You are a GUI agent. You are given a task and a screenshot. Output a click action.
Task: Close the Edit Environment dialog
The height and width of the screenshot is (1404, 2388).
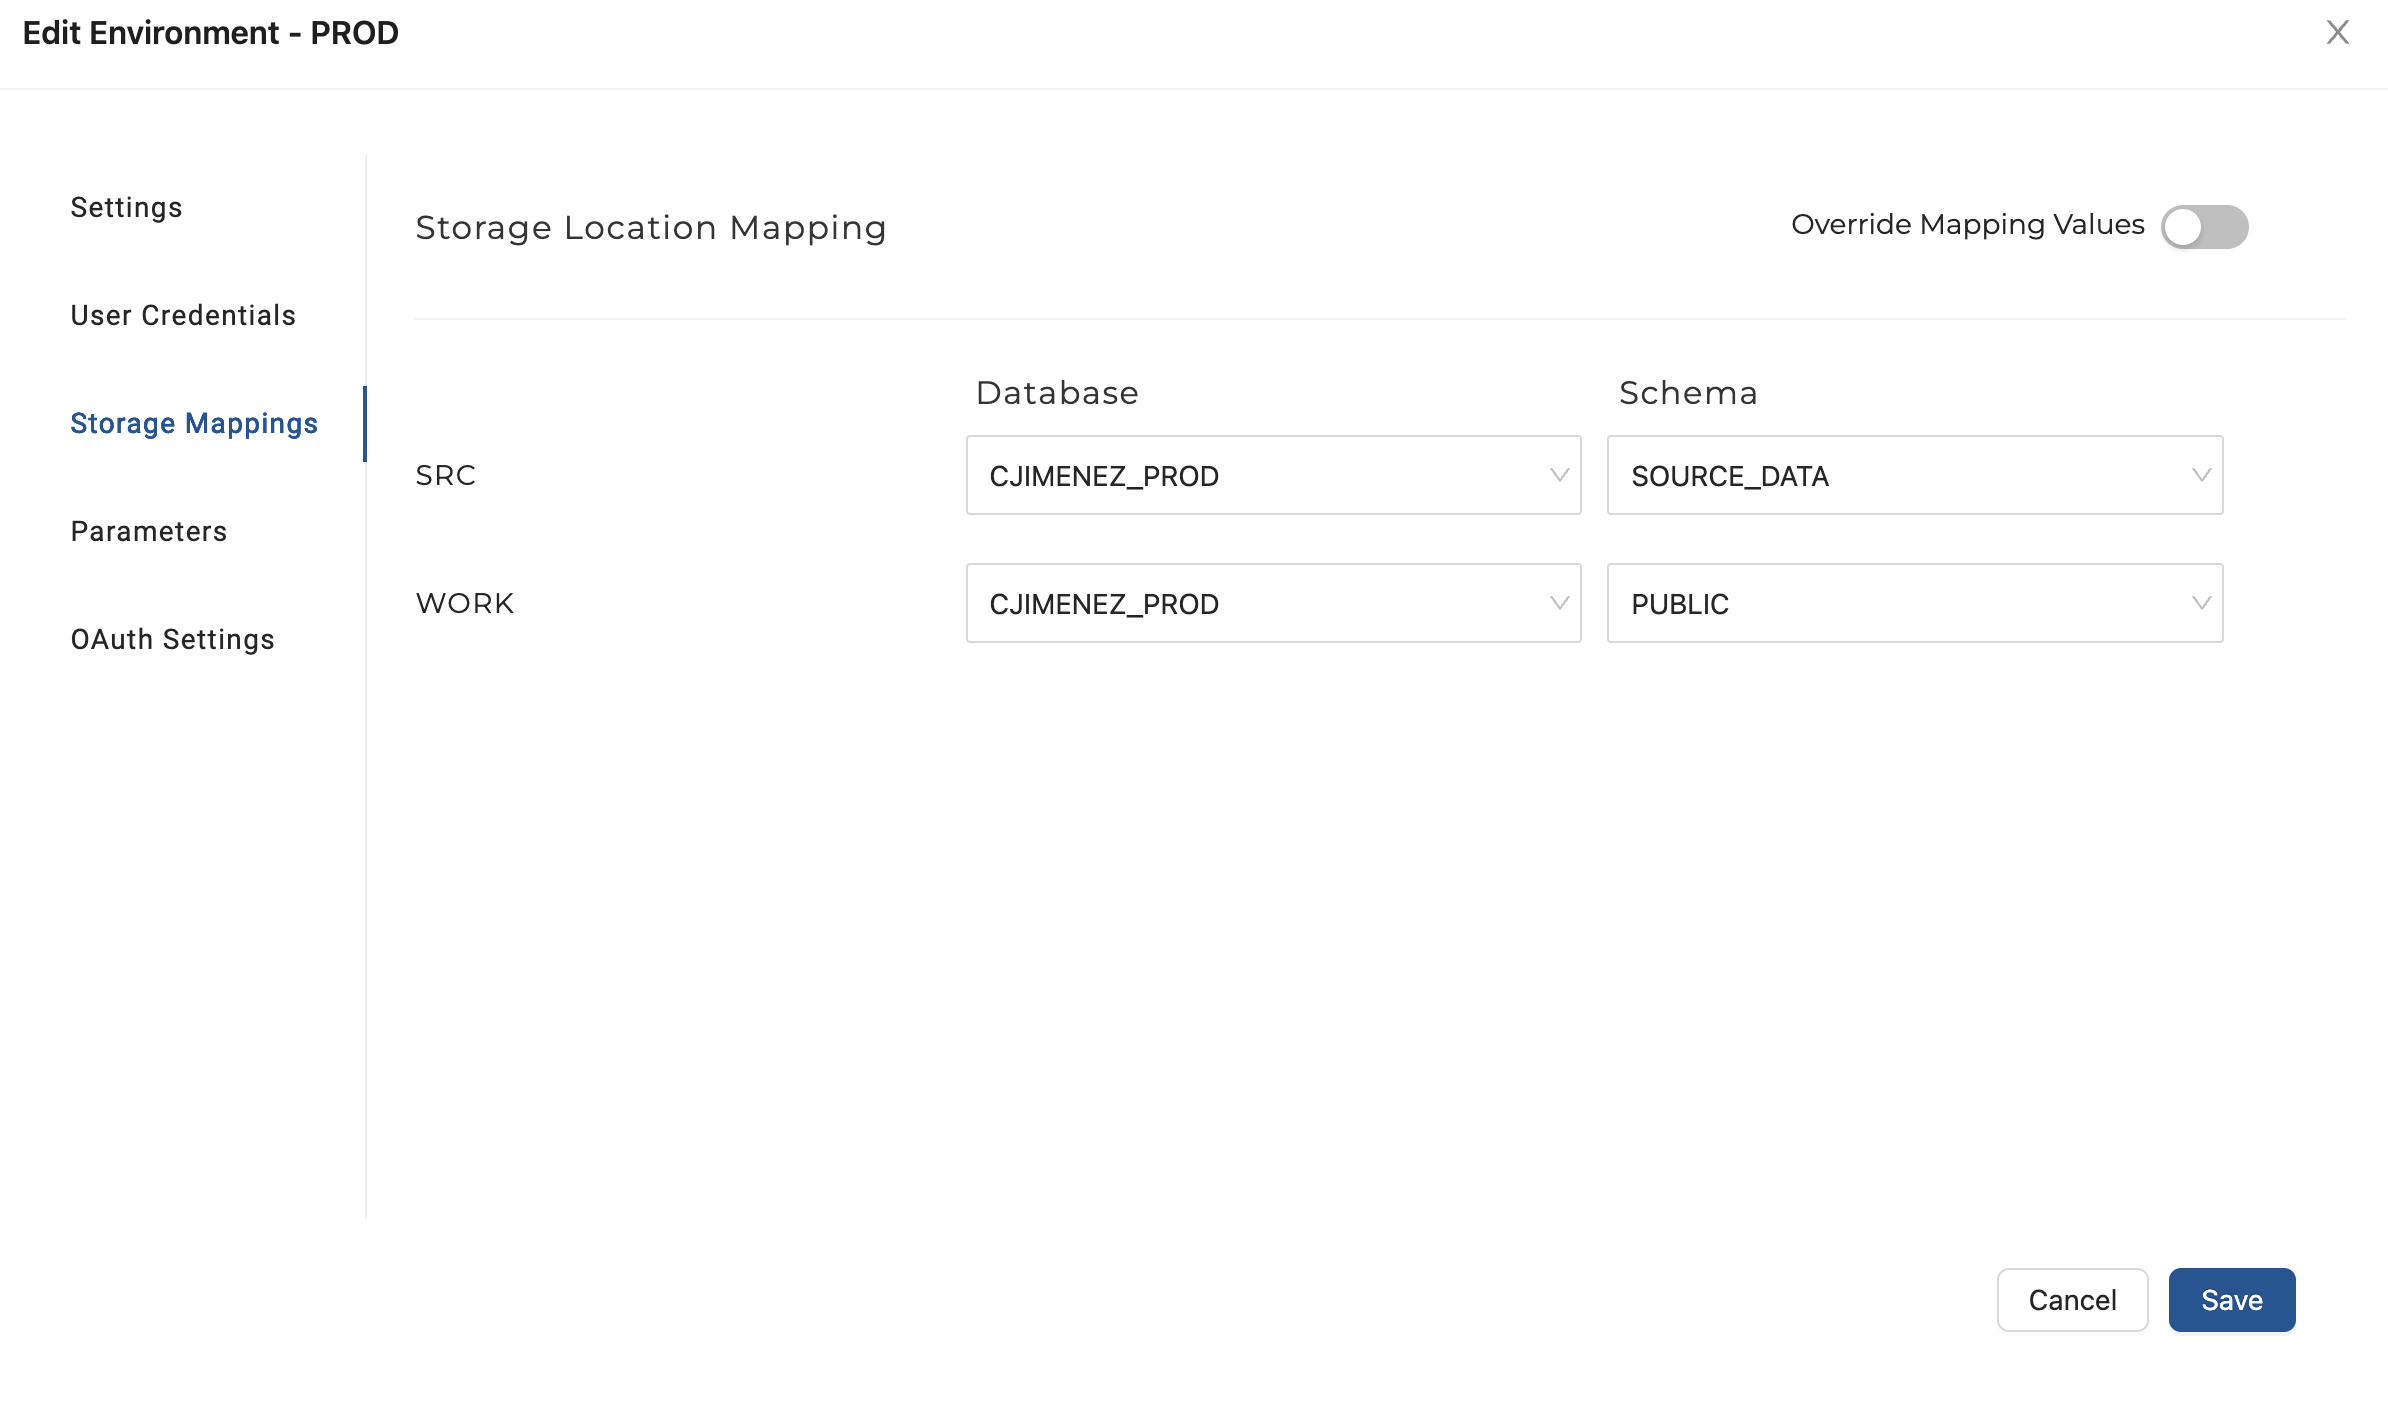[x=2337, y=33]
